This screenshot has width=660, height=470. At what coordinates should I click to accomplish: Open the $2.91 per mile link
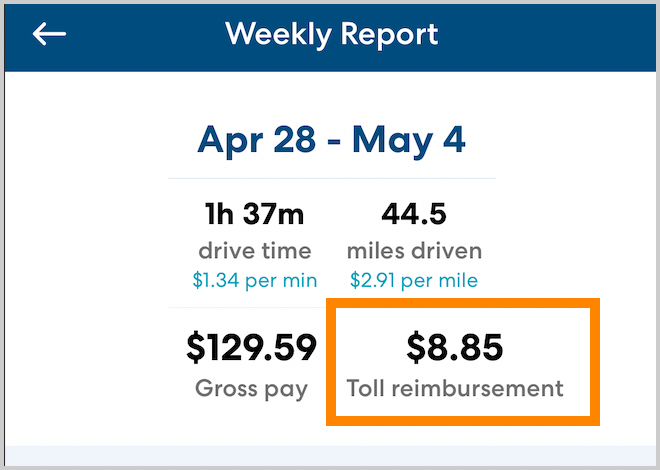coord(414,279)
